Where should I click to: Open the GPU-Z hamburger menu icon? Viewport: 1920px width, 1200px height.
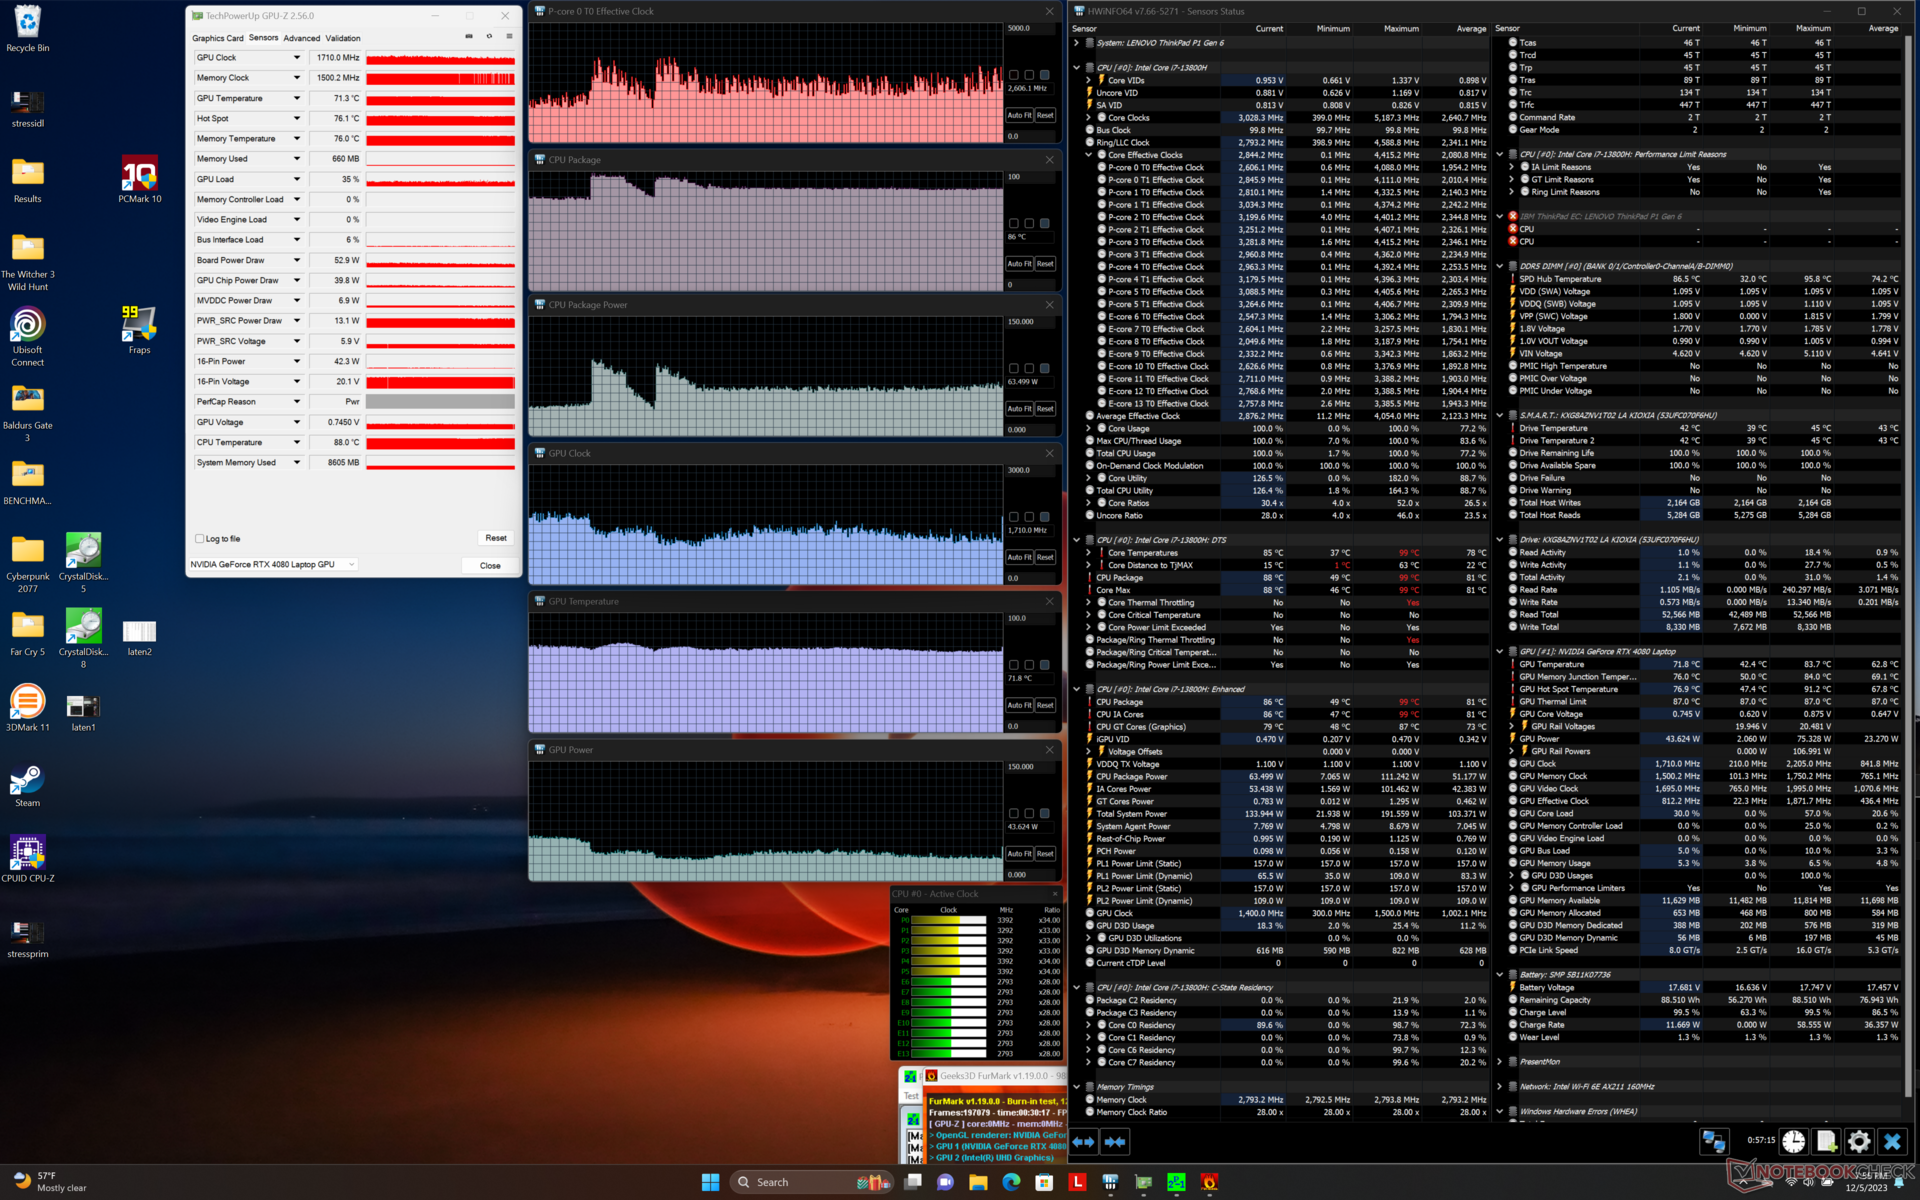[x=509, y=37]
